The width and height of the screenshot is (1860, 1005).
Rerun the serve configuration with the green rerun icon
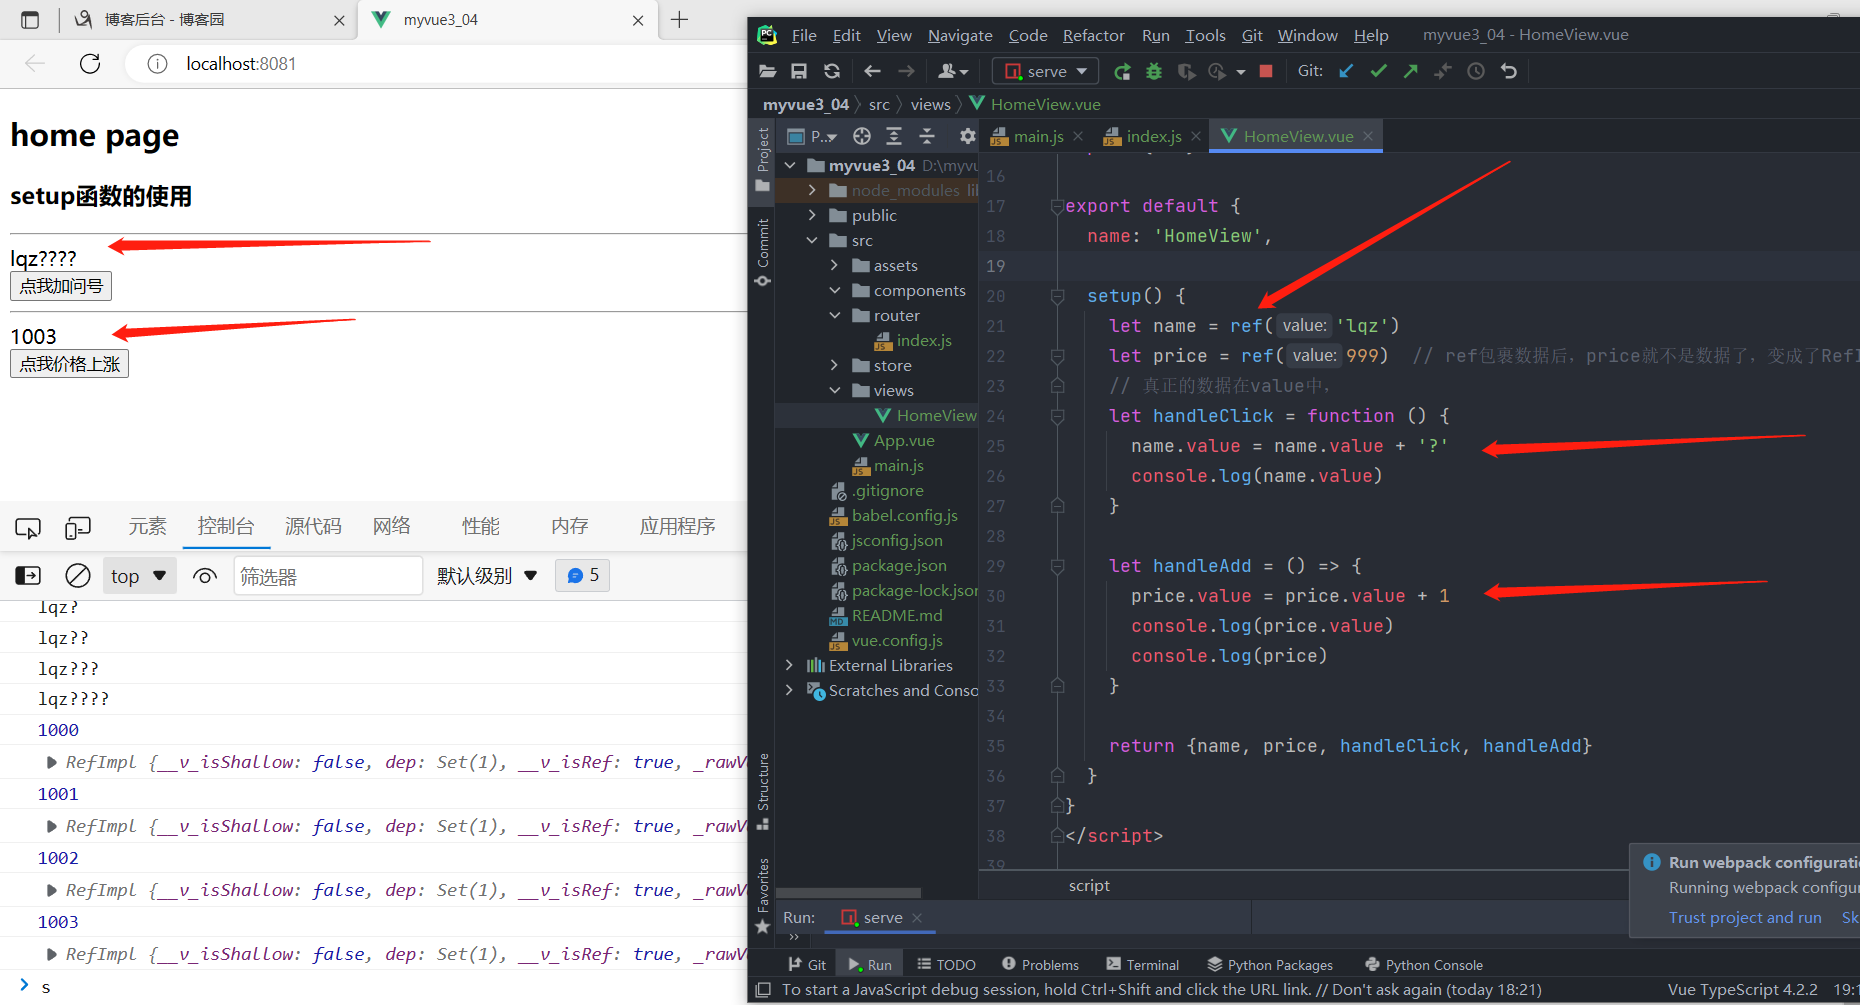(x=1122, y=71)
